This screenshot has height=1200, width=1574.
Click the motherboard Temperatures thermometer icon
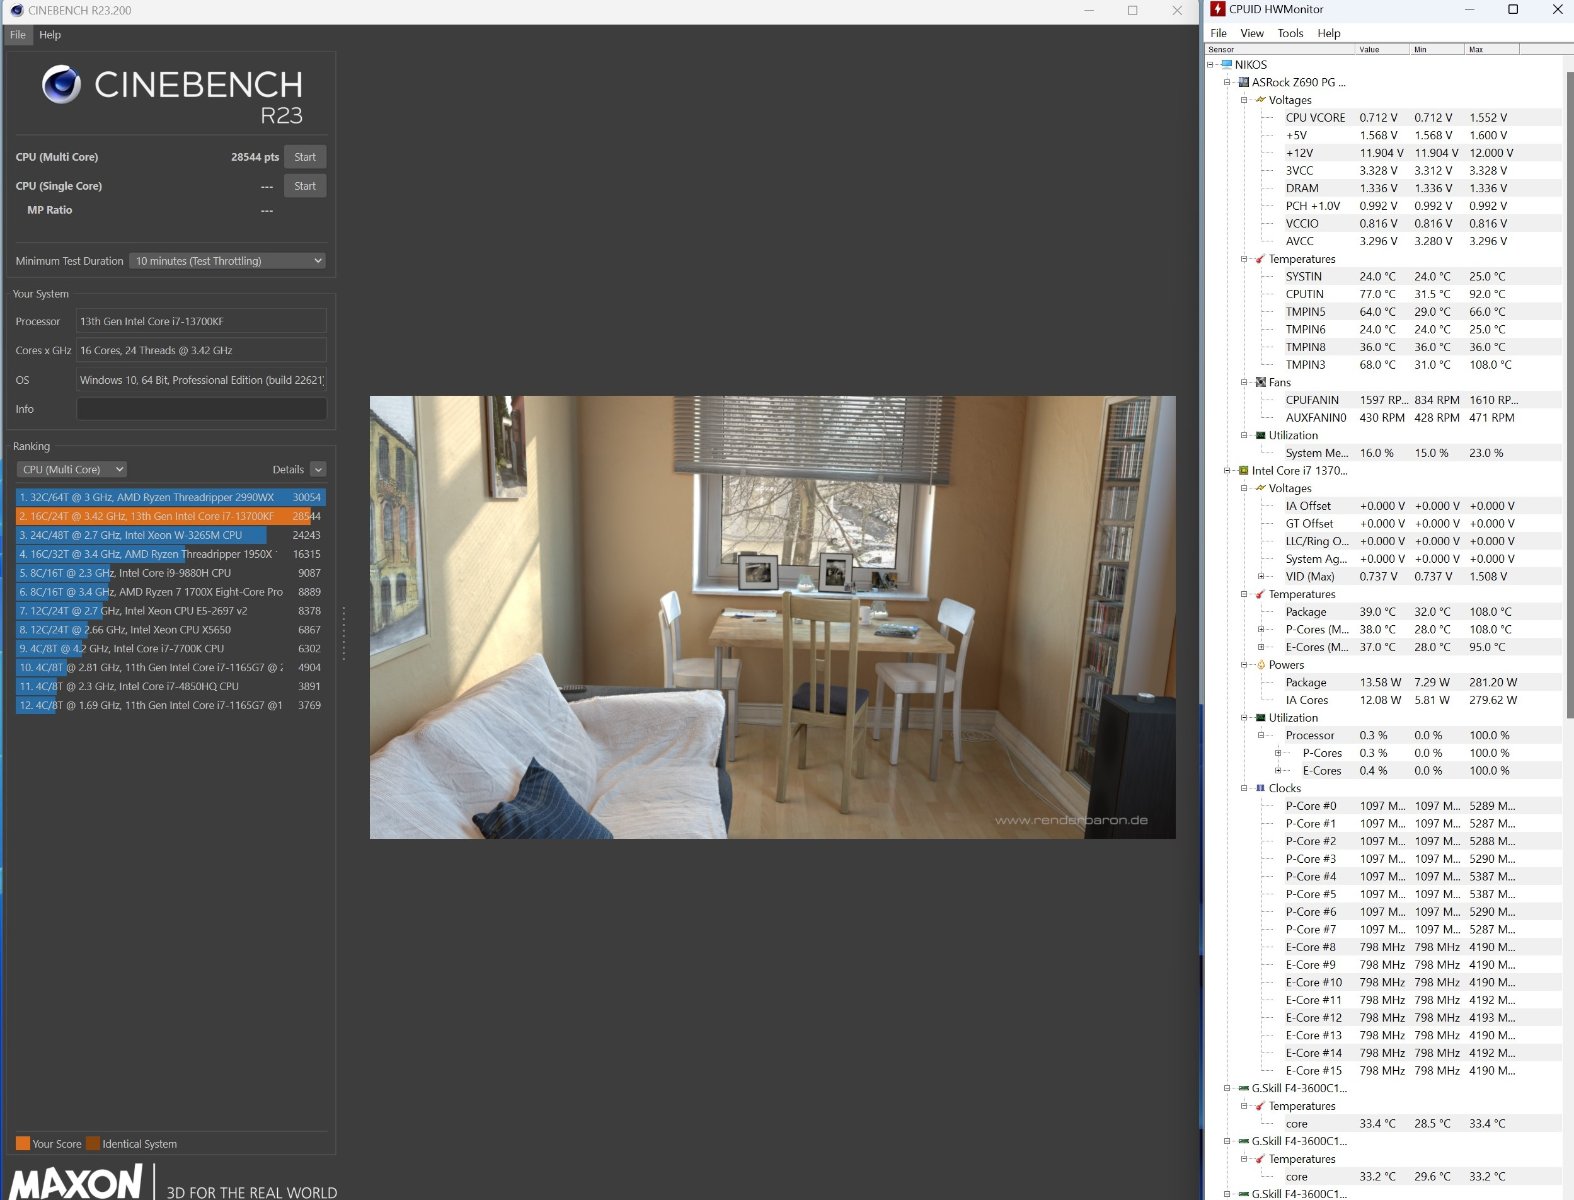tap(1260, 259)
